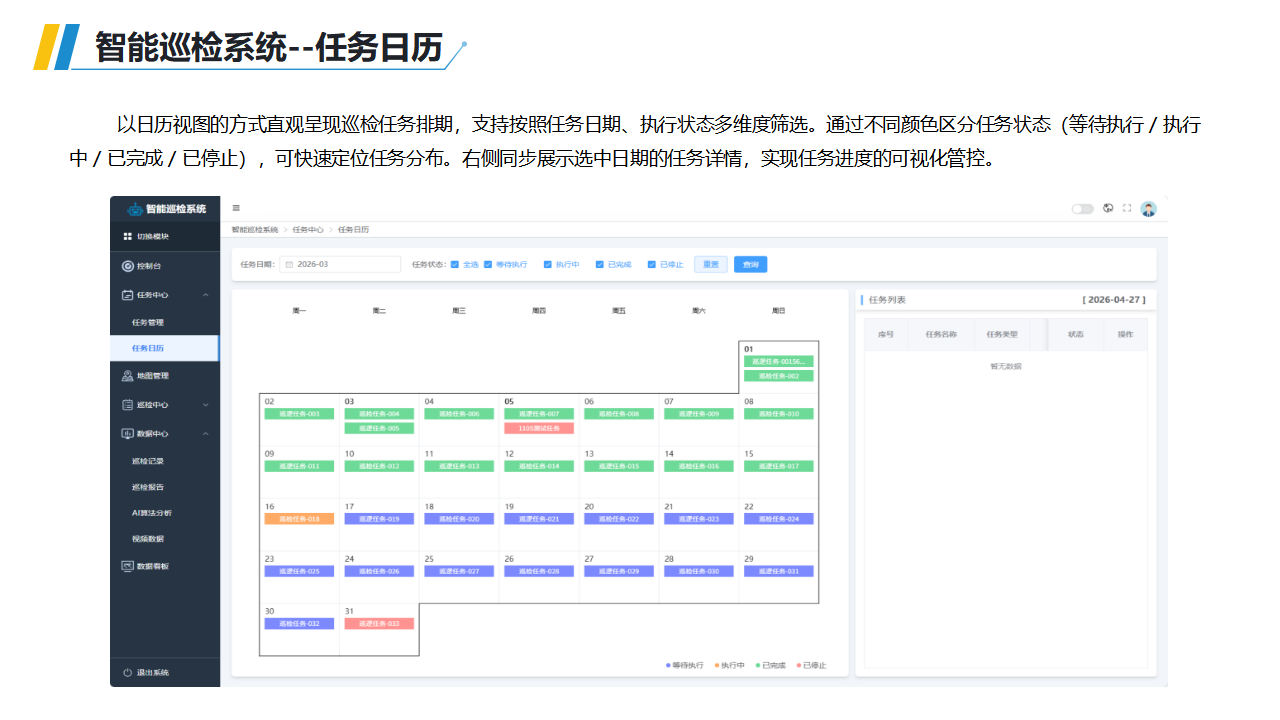Collapse the 数据中心 submenu chevron
The height and width of the screenshot is (720, 1280).
point(205,434)
